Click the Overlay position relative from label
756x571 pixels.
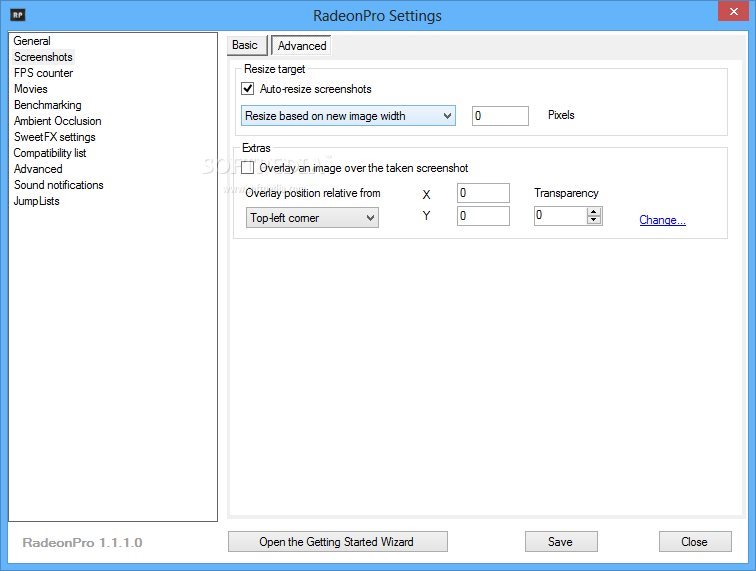(x=312, y=193)
